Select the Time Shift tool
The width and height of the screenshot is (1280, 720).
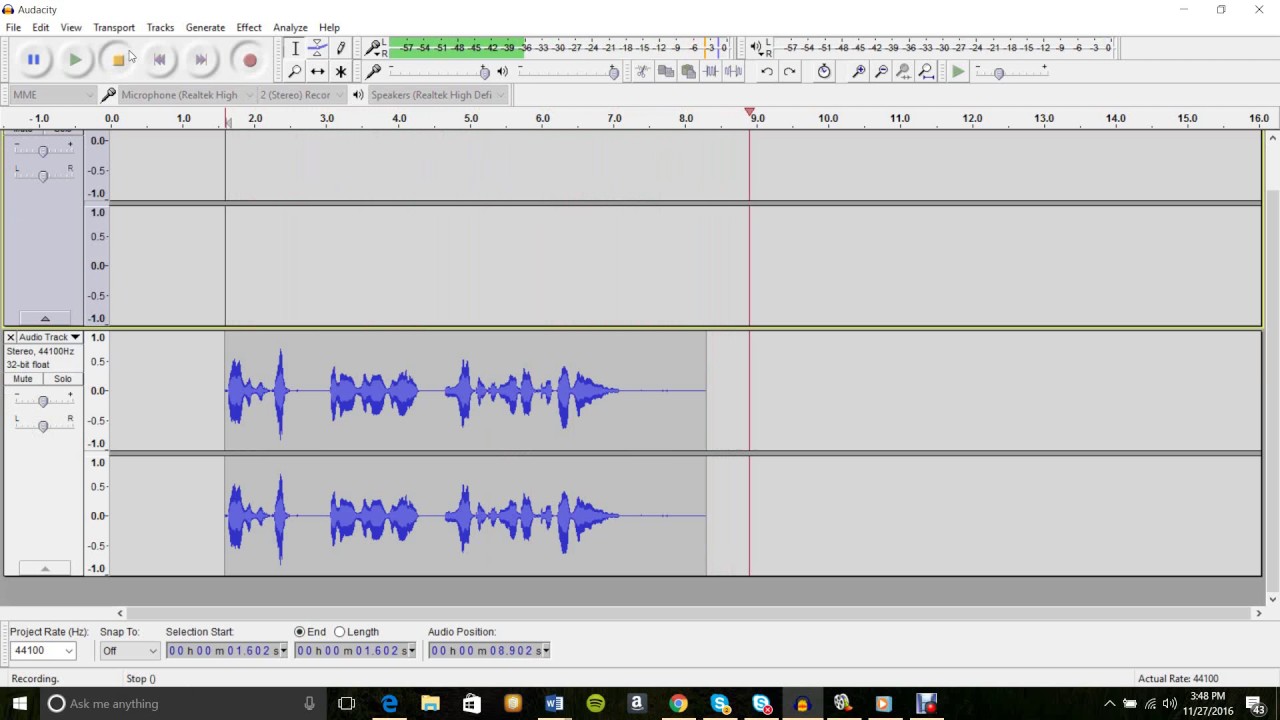click(x=317, y=71)
